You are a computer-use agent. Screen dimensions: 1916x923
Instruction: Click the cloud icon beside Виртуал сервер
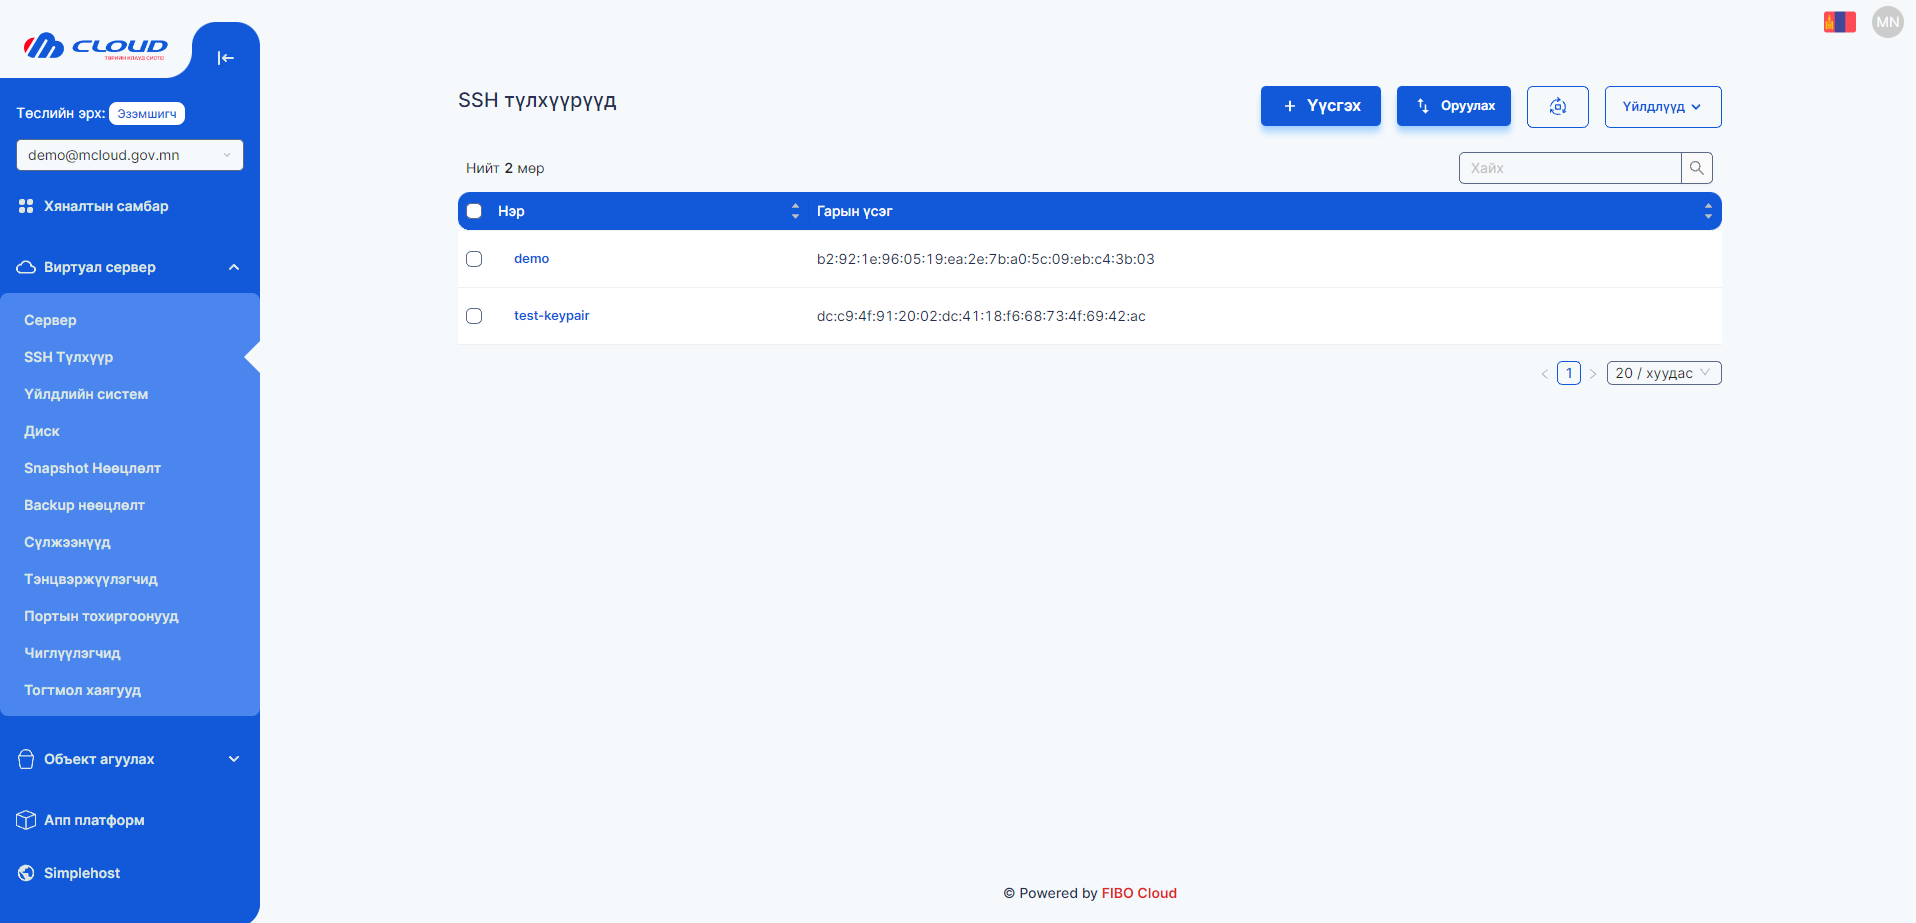pyautogui.click(x=24, y=267)
